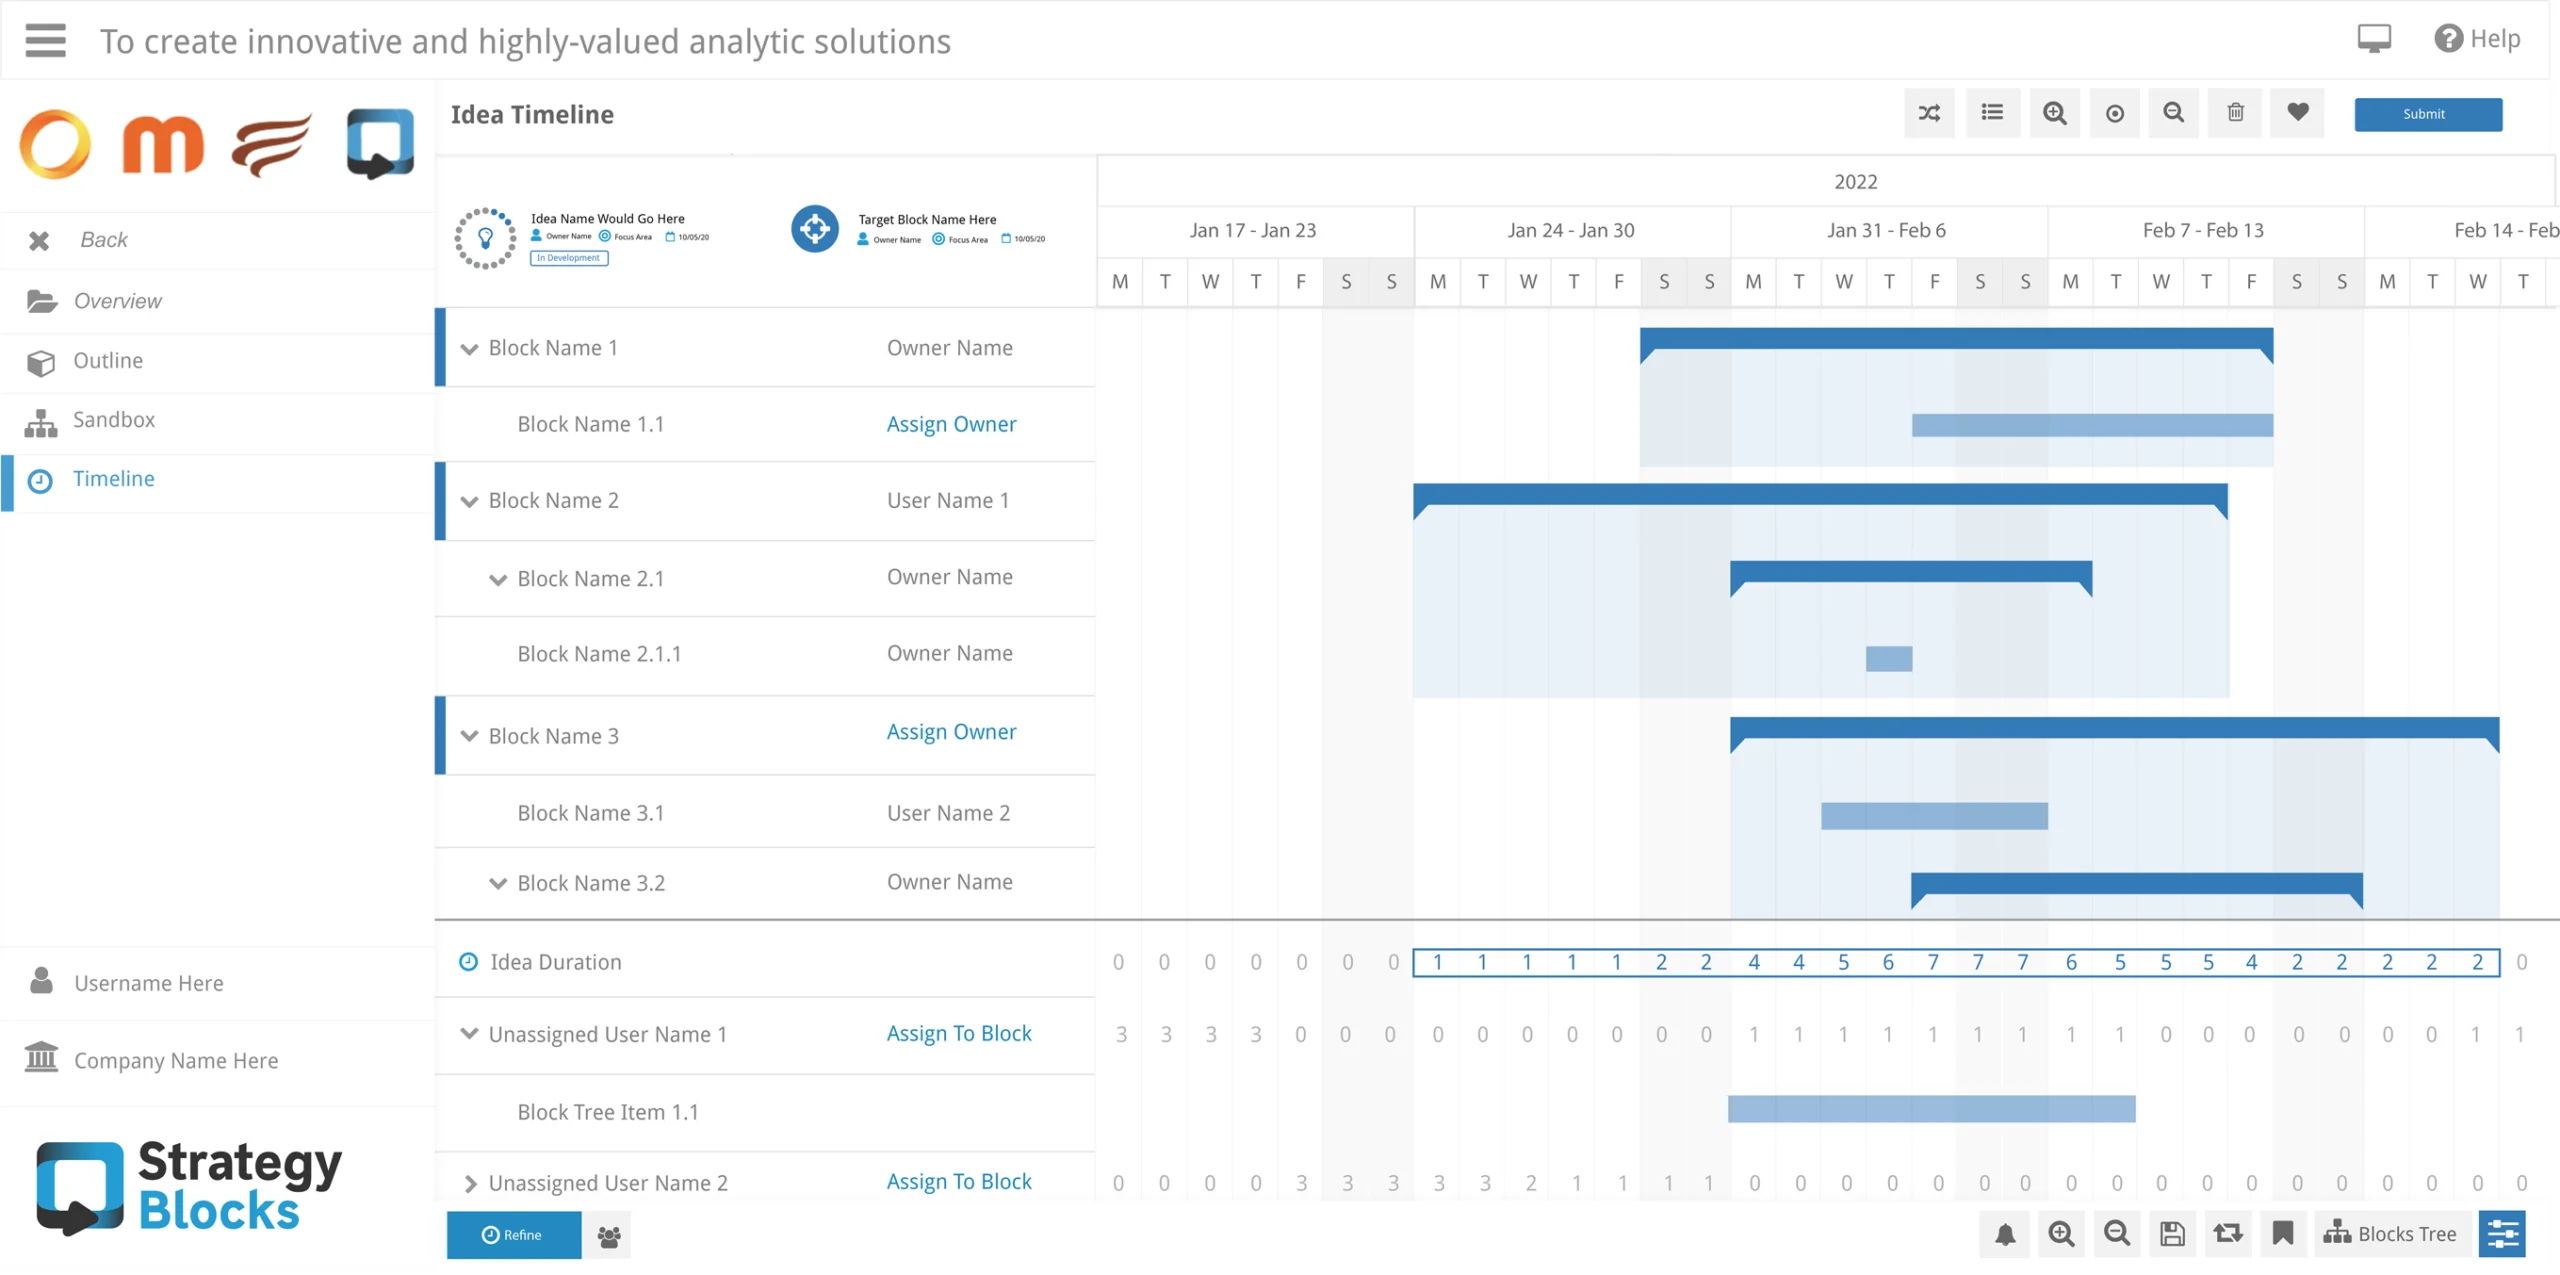Screen dimensions: 2560x1275
Task: Click the floppy disk save icon
Action: 2172,1234
